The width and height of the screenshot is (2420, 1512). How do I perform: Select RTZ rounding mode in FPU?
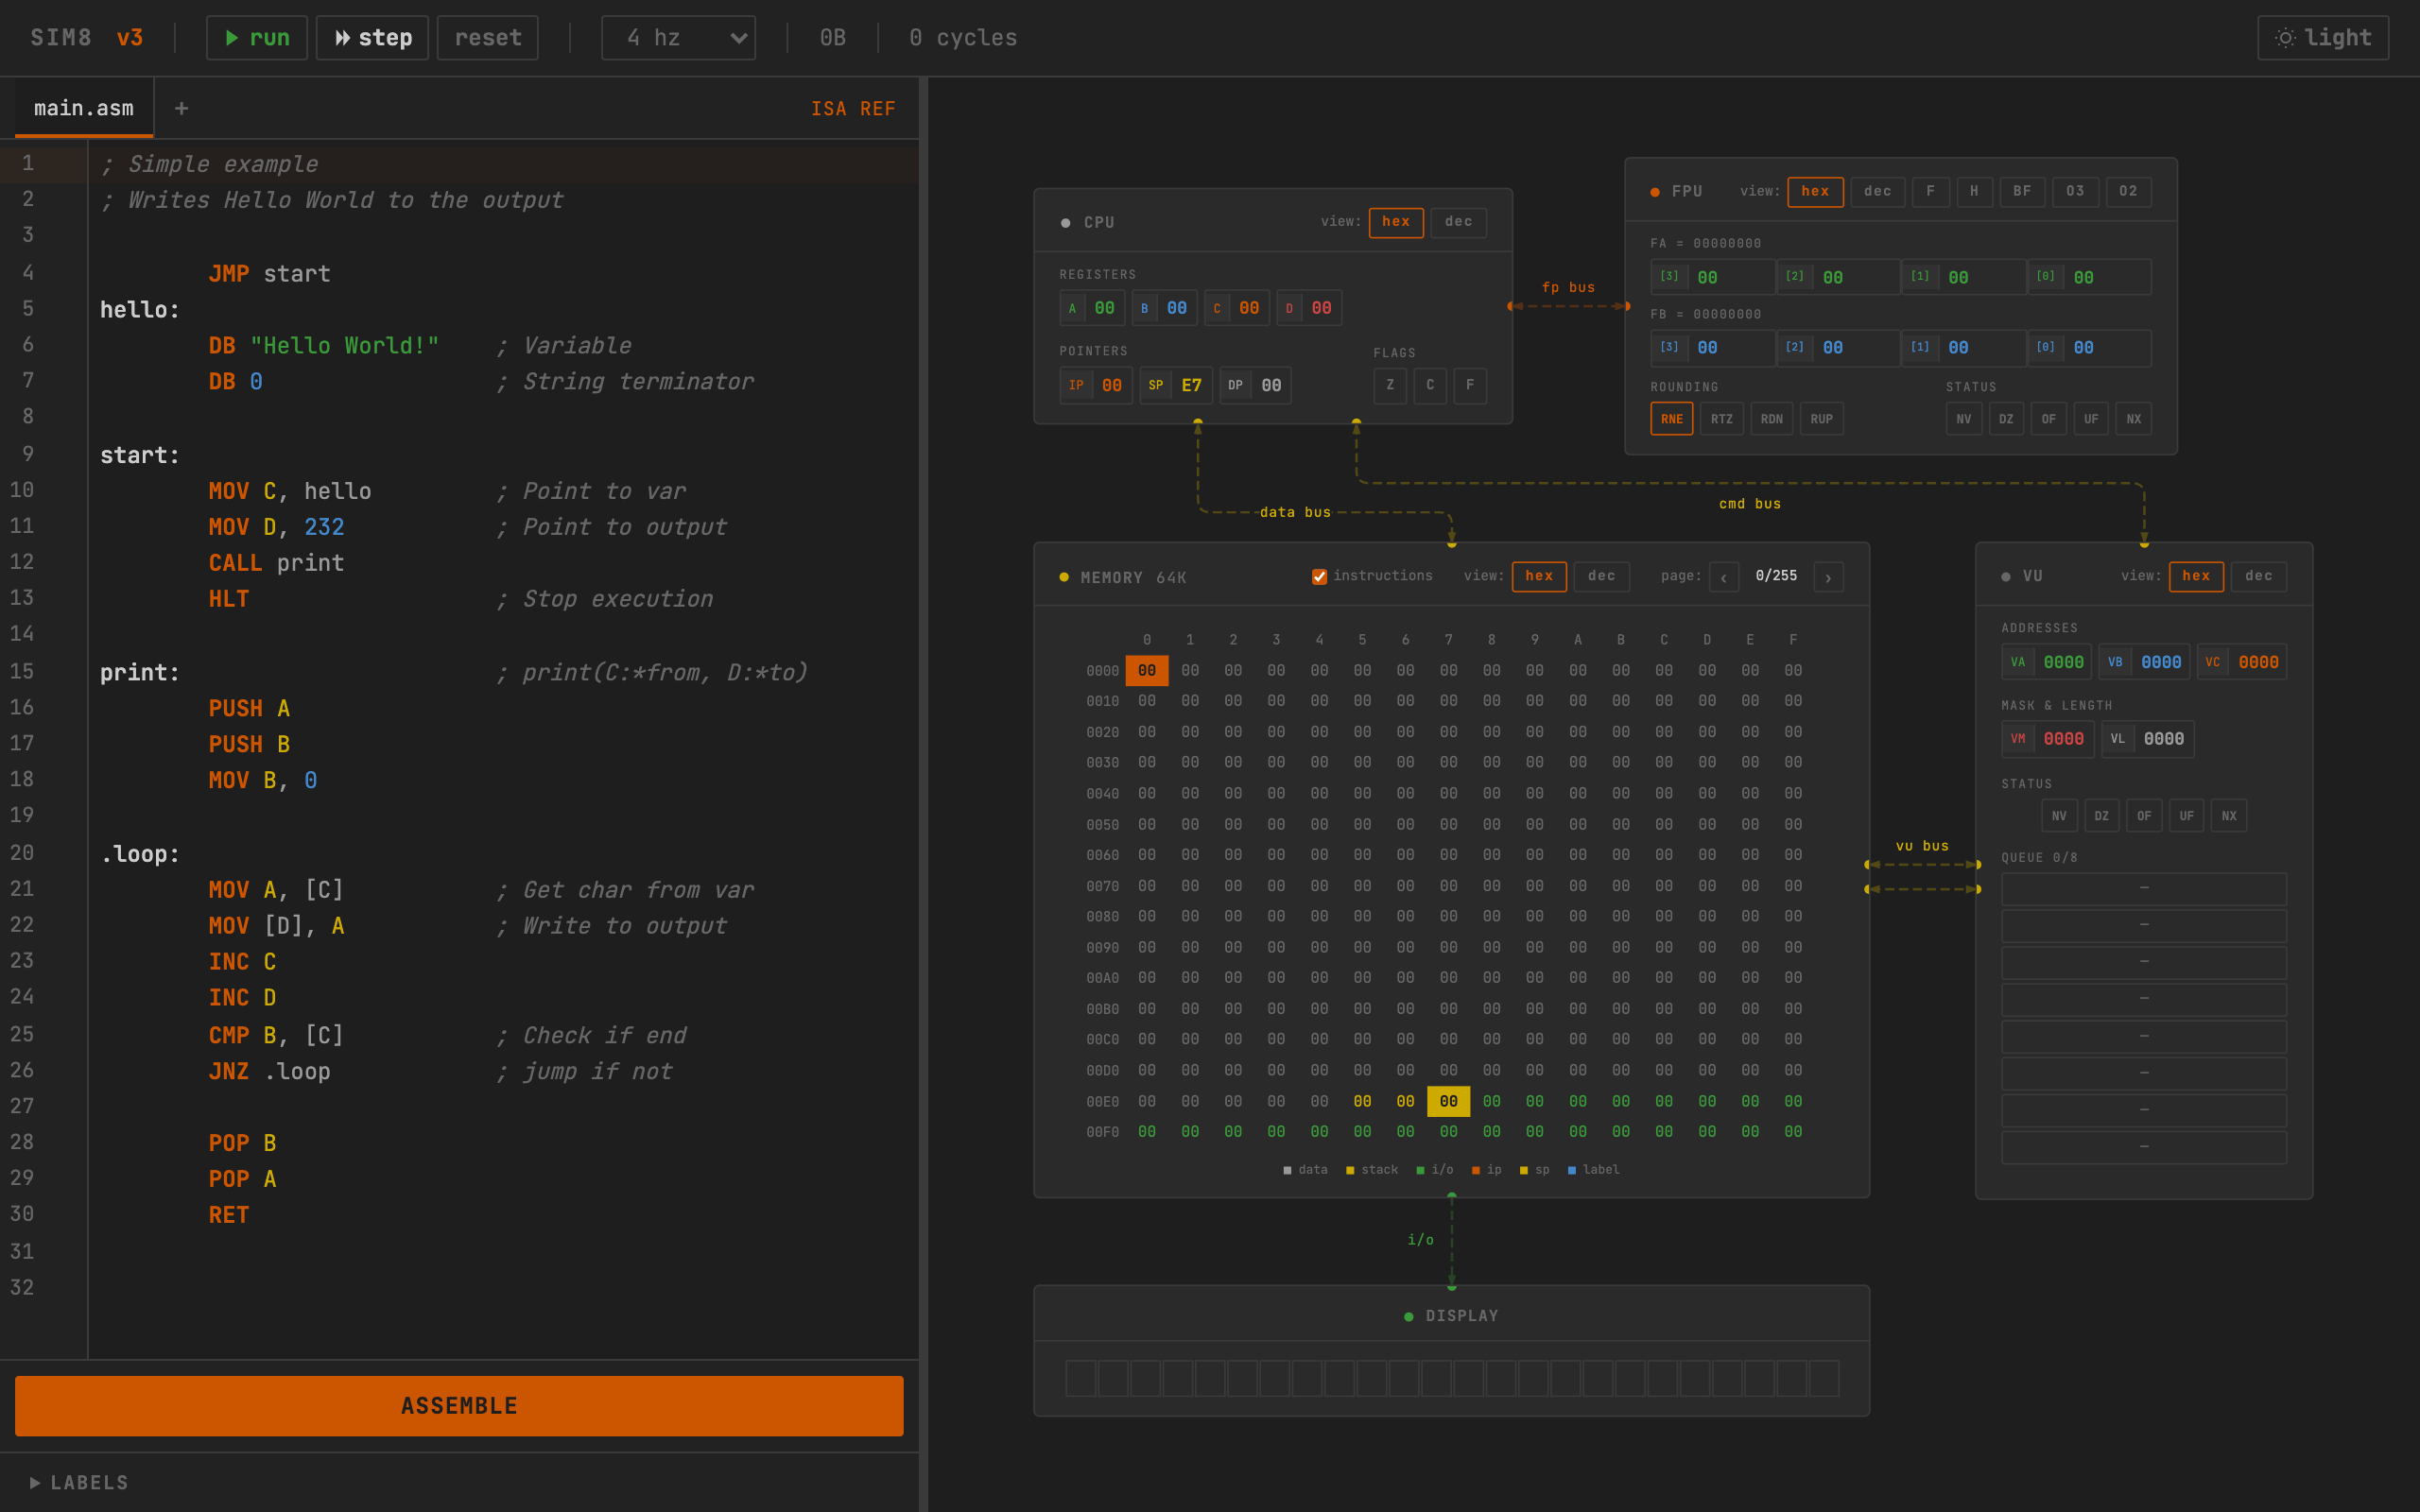click(x=1721, y=419)
